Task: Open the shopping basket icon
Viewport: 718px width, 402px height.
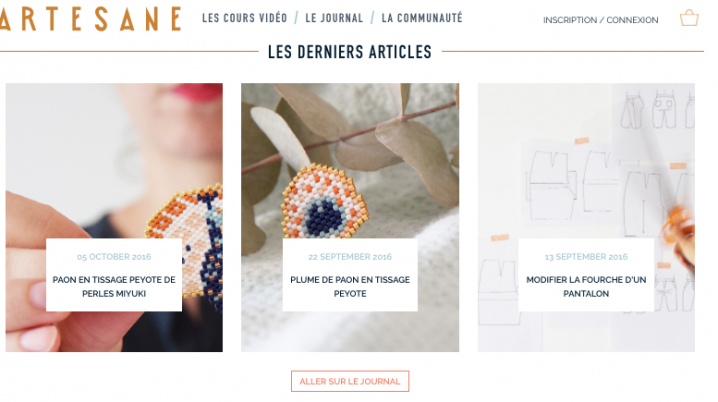Action: click(689, 18)
